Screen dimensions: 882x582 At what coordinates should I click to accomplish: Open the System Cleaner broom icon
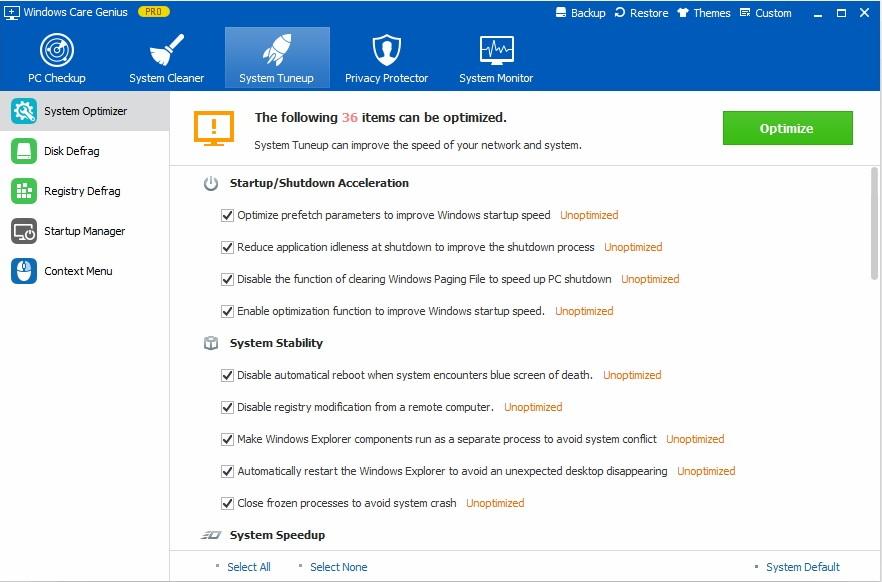[x=166, y=50]
